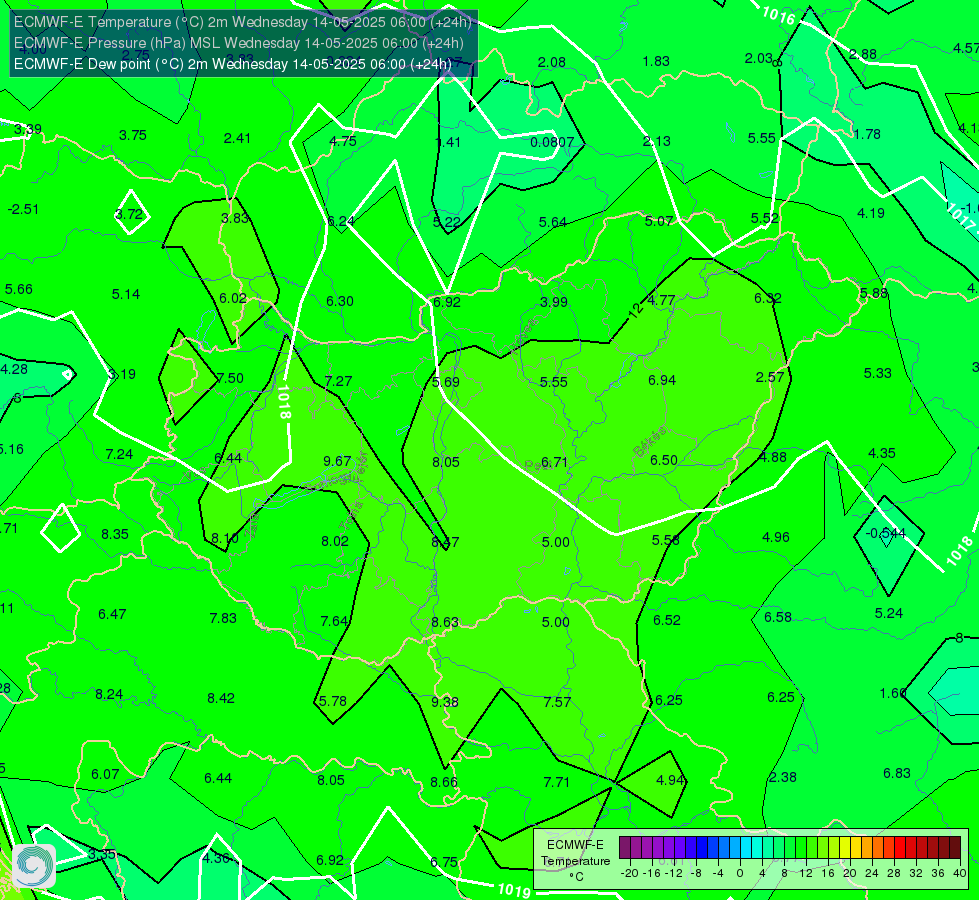979x900 pixels.
Task: Click the 5.24 temperature value
Action: pos(888,613)
